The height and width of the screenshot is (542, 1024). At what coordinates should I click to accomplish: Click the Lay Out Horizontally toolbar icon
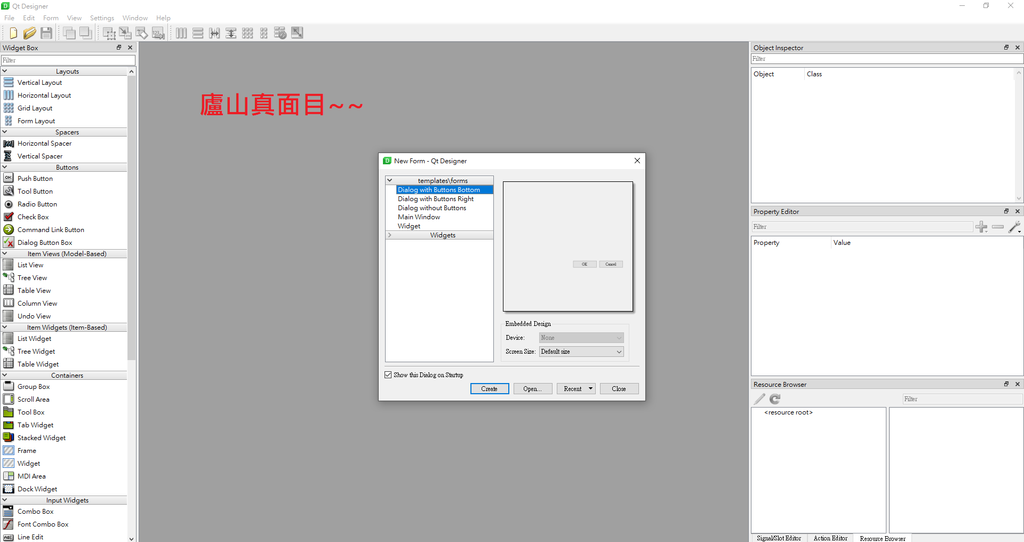tap(182, 33)
